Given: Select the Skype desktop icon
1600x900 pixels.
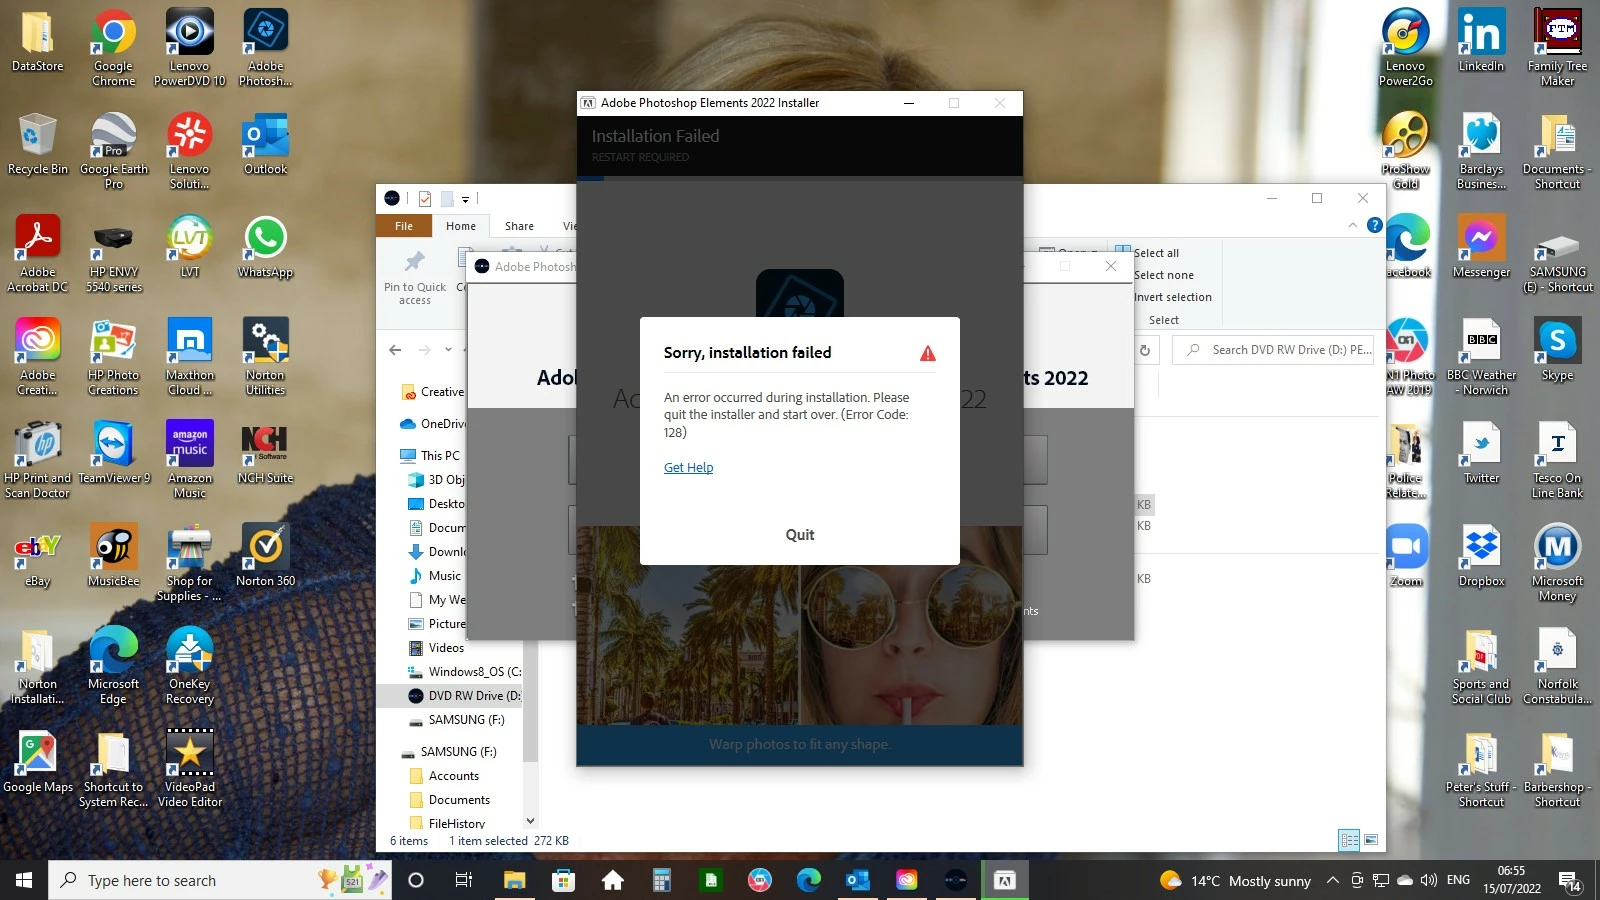Looking at the screenshot, I should point(1557,350).
